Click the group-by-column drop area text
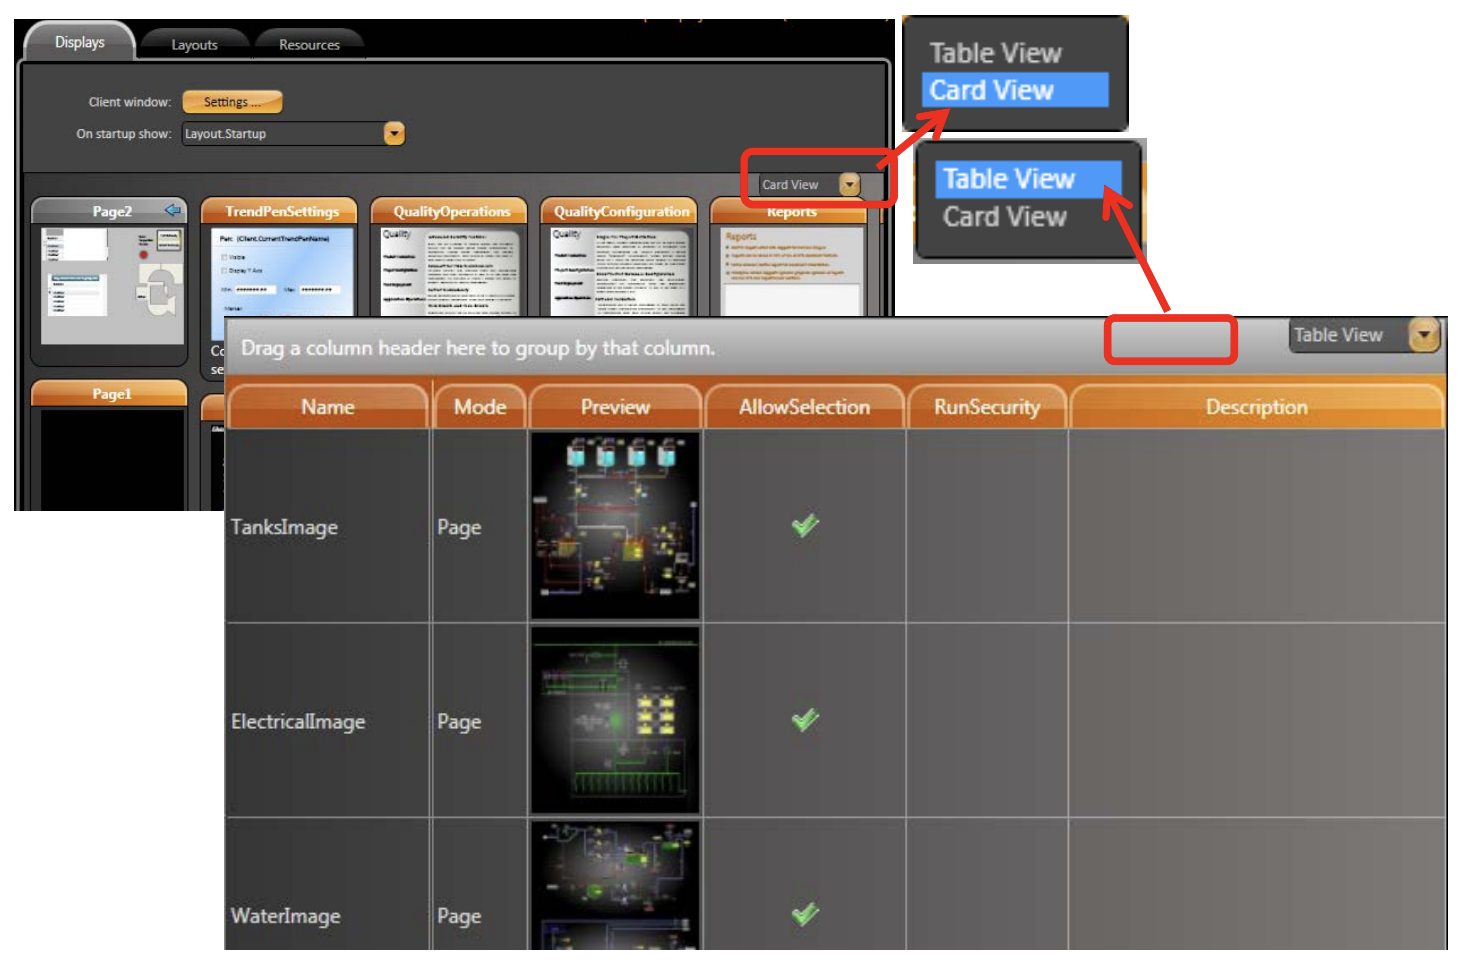 tap(478, 348)
